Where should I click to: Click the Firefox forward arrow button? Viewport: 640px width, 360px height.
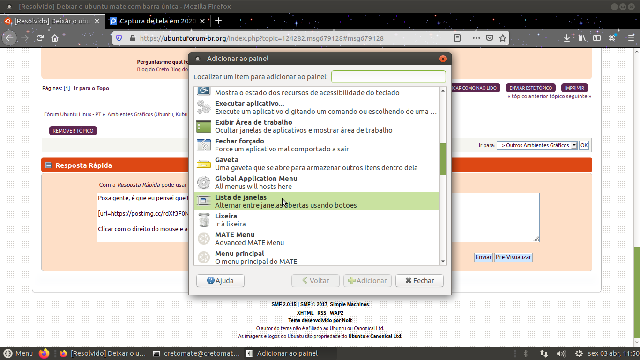point(25,38)
